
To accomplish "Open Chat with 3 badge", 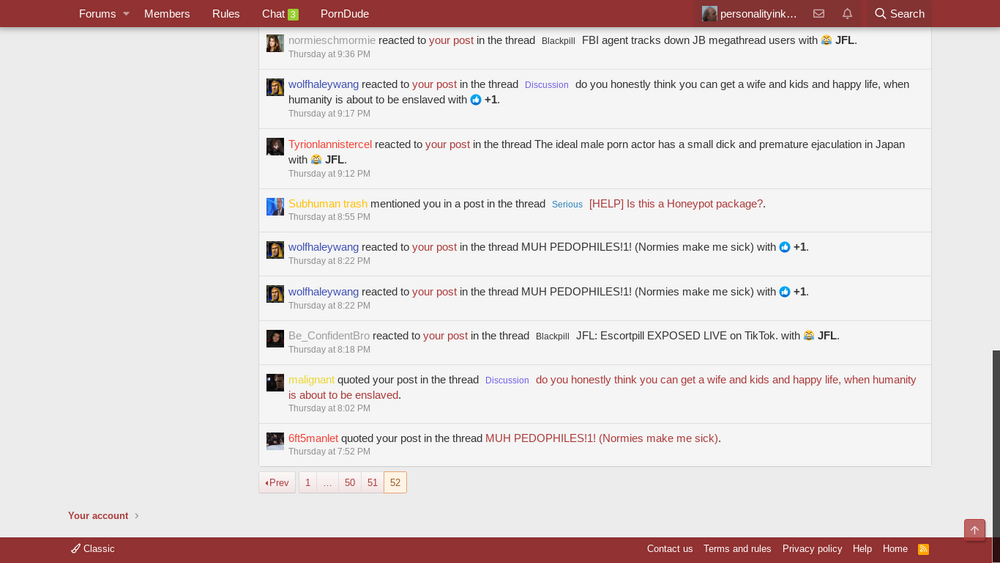I will 280,13.
